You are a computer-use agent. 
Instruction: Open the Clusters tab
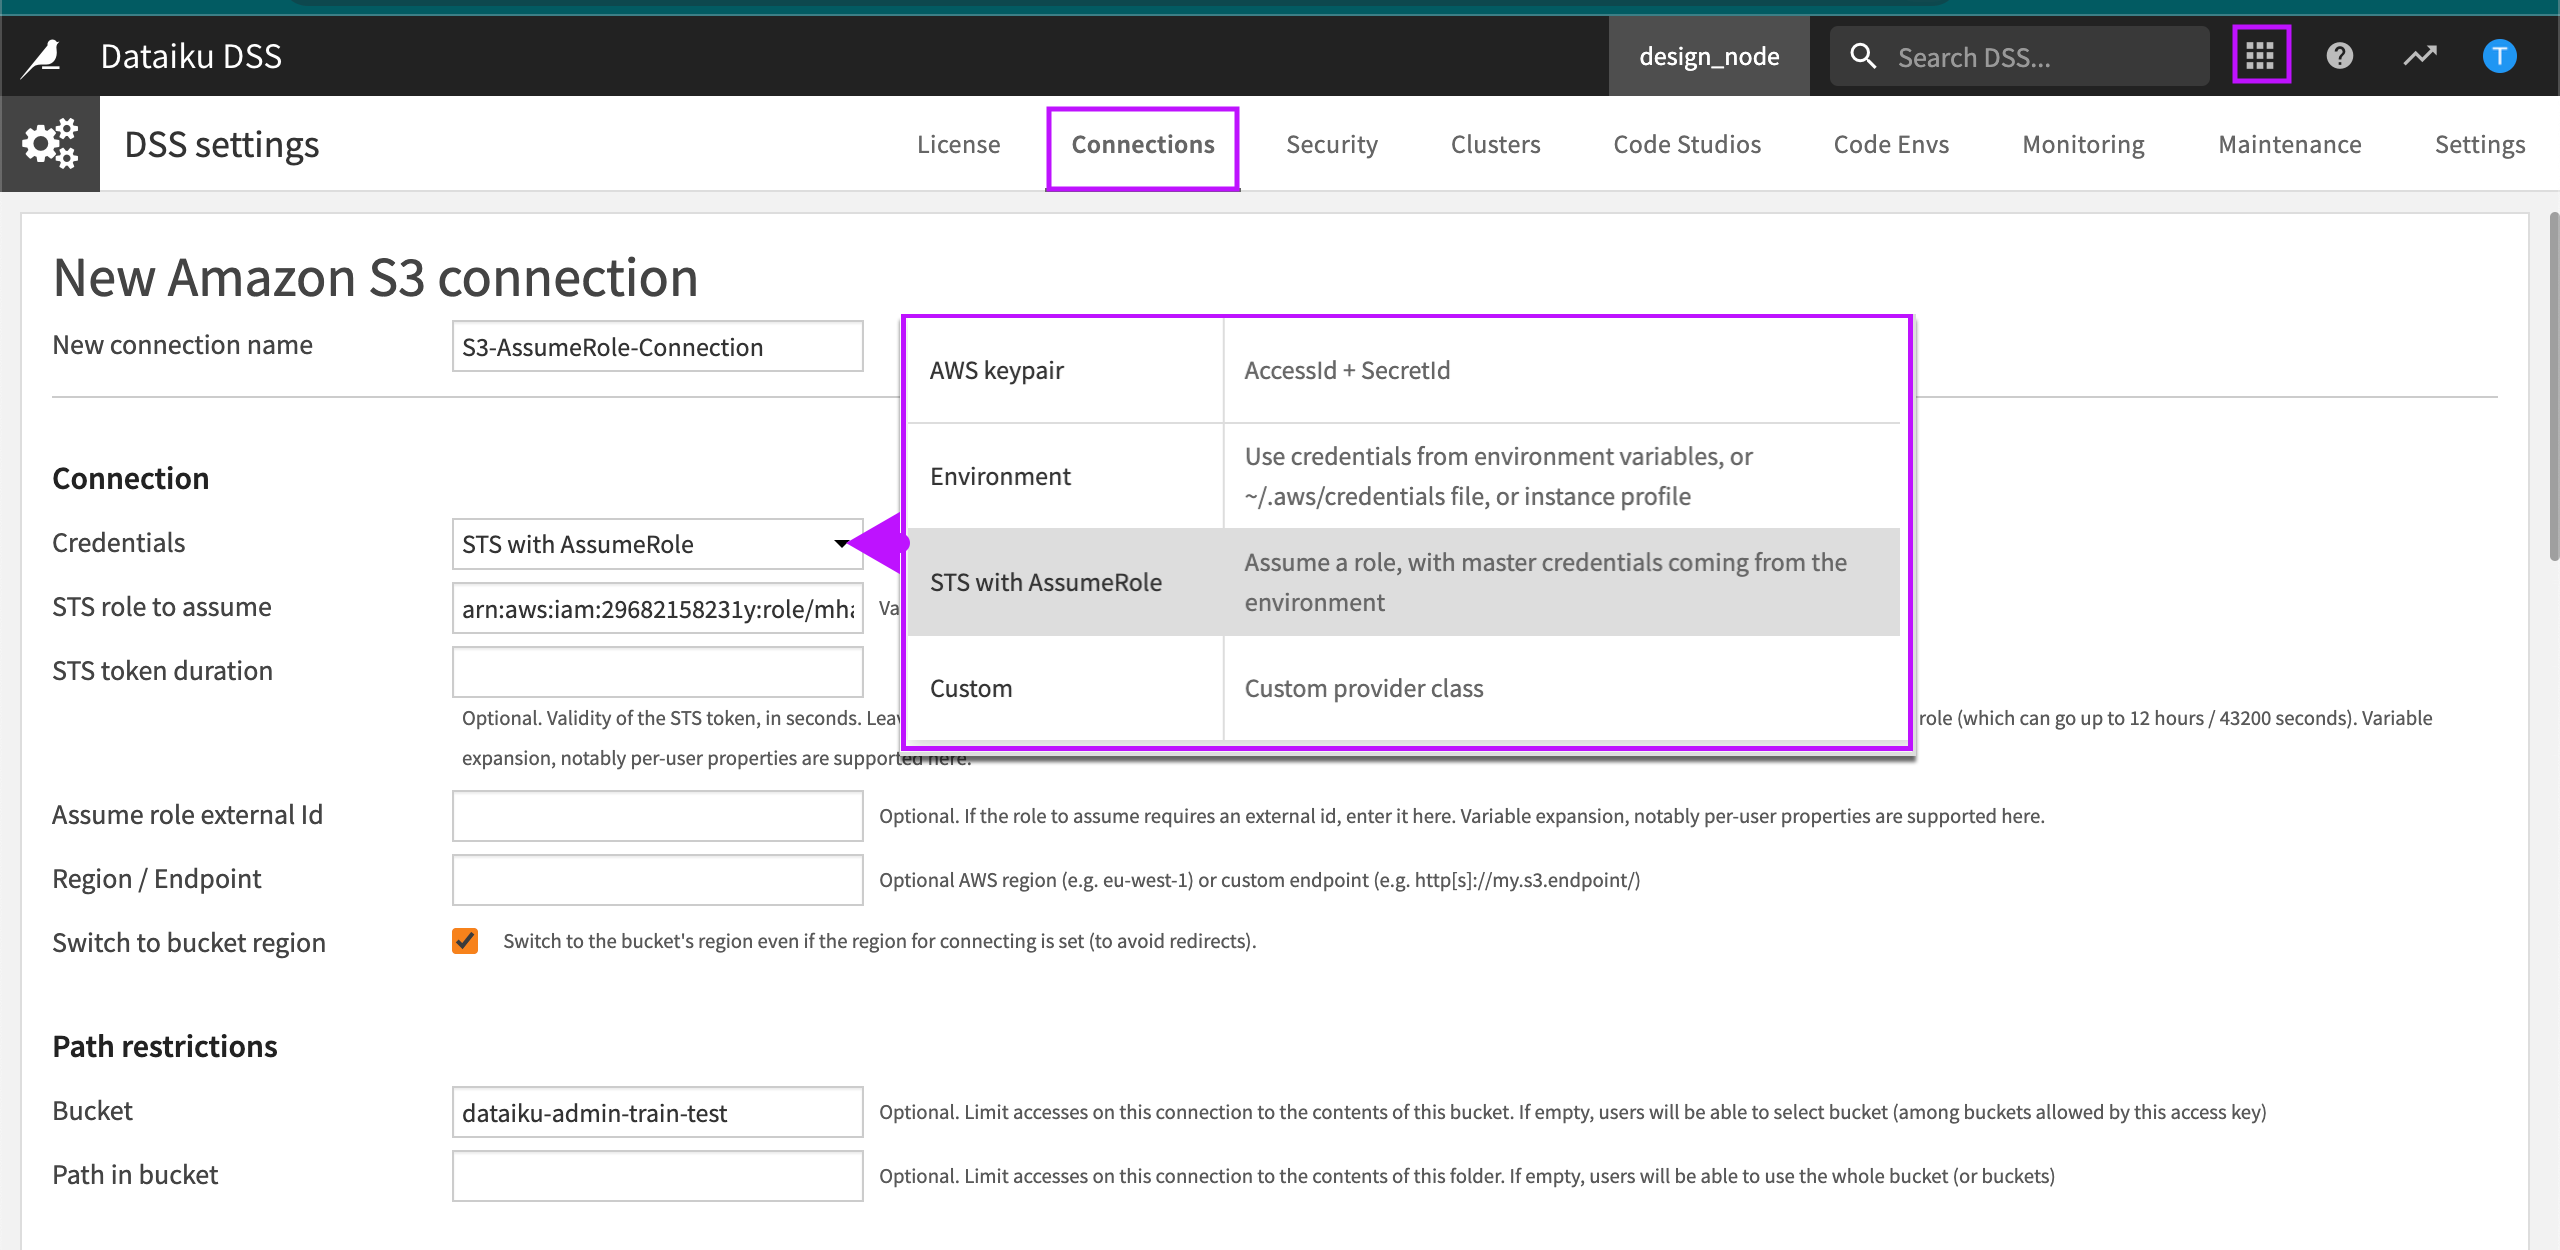pyautogui.click(x=1495, y=144)
